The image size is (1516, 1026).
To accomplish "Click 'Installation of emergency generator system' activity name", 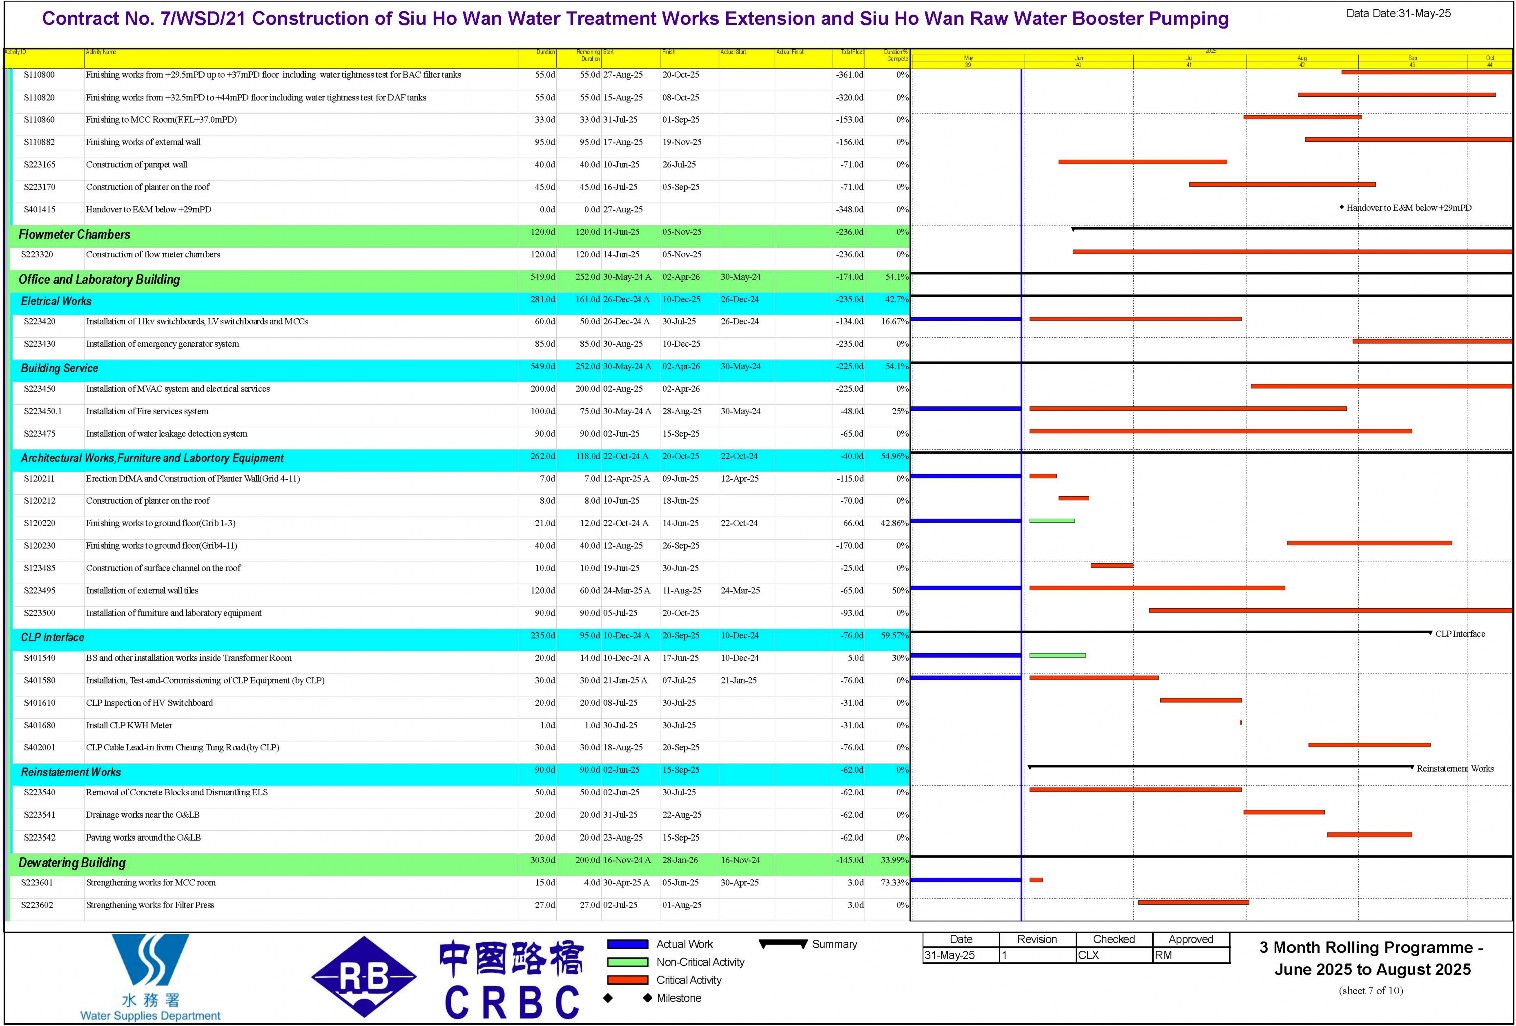I will (x=162, y=344).
